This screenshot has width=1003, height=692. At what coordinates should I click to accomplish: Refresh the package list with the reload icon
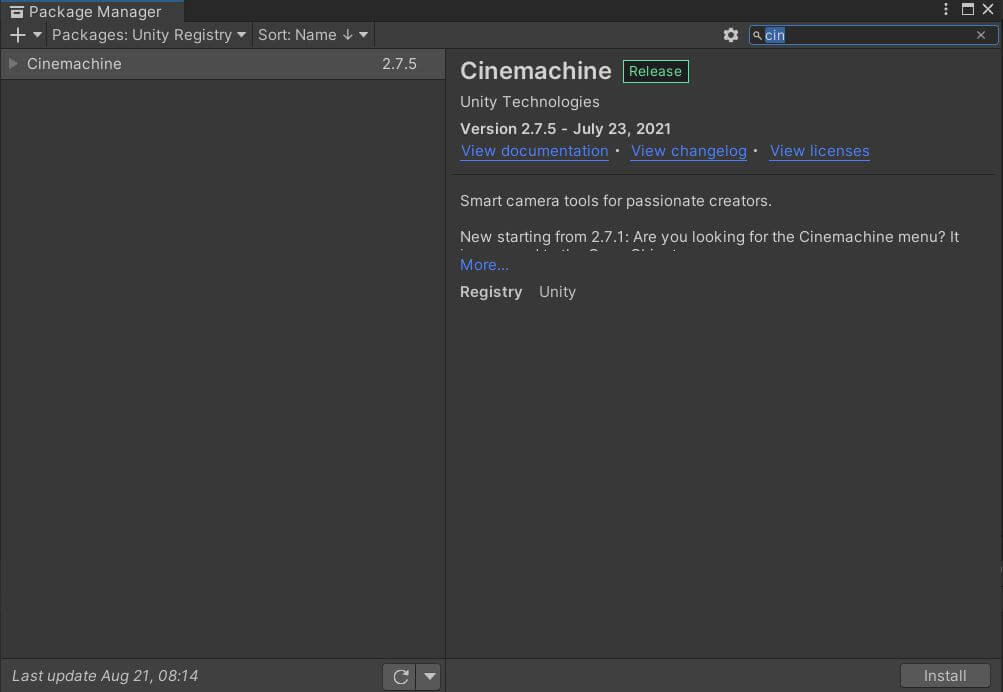[400, 677]
